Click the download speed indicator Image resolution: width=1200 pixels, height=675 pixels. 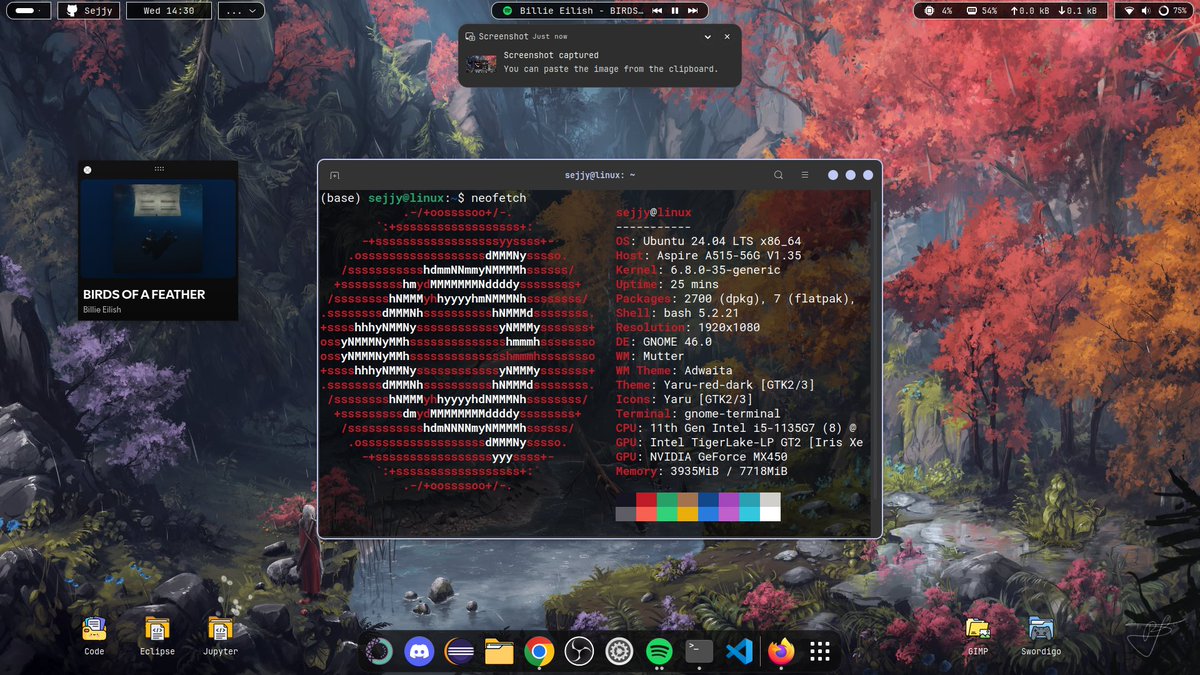click(x=1078, y=11)
